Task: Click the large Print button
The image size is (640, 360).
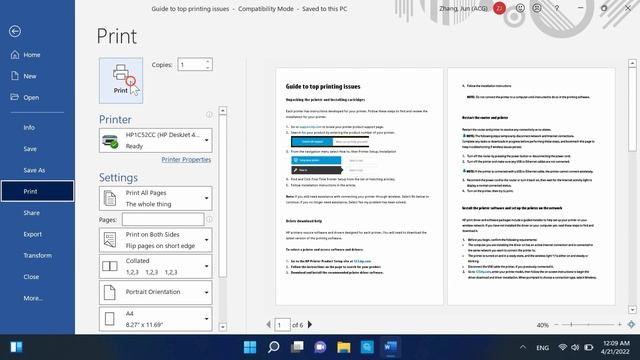Action: [x=121, y=80]
